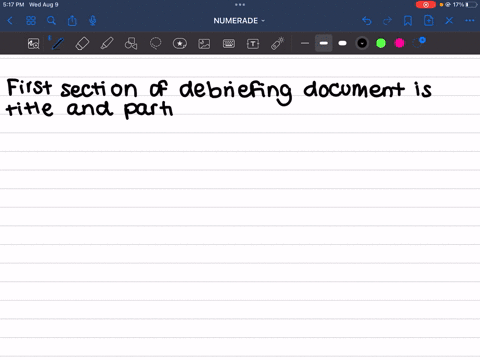Select the laser pointer tool
480x360 pixels.
(x=277, y=43)
